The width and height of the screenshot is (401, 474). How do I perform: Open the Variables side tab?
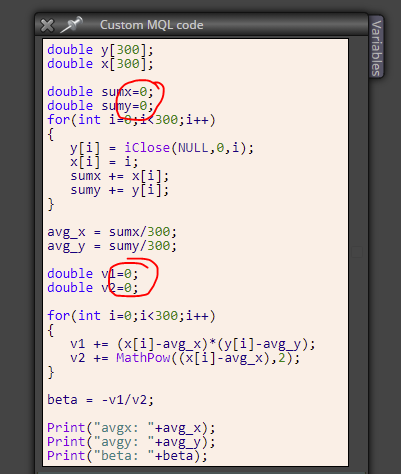point(376,47)
